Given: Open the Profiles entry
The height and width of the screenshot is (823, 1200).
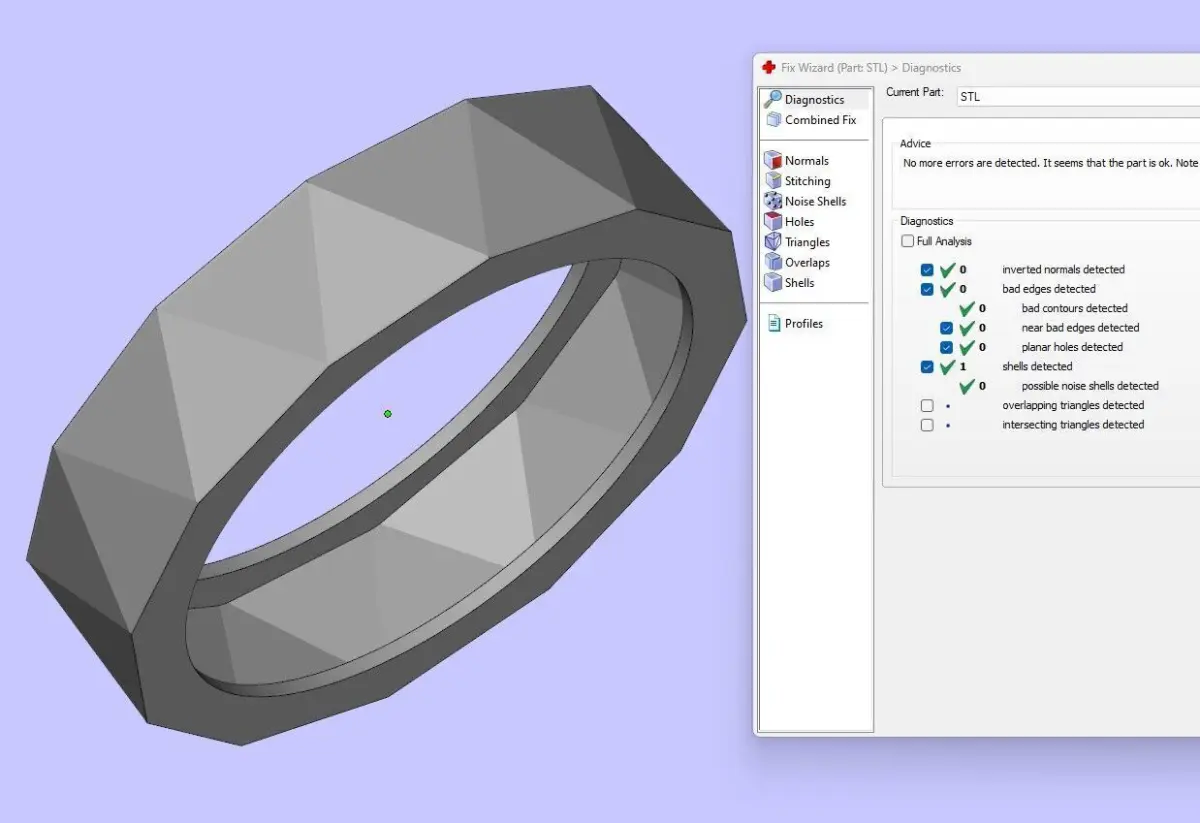Looking at the screenshot, I should (x=803, y=324).
